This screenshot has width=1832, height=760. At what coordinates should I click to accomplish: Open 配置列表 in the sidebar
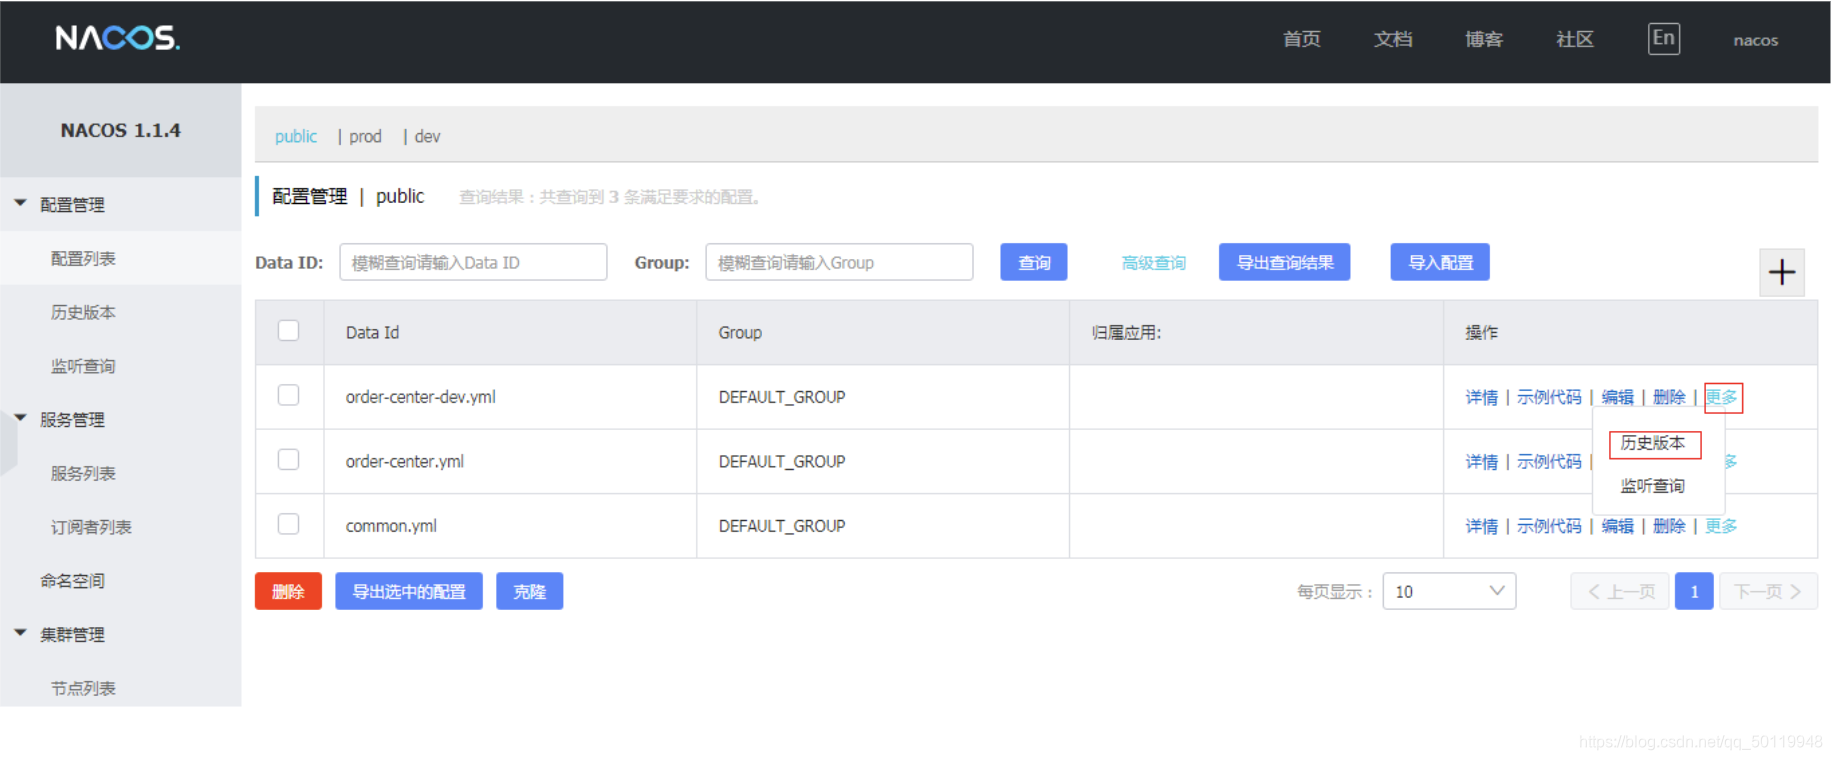83,258
